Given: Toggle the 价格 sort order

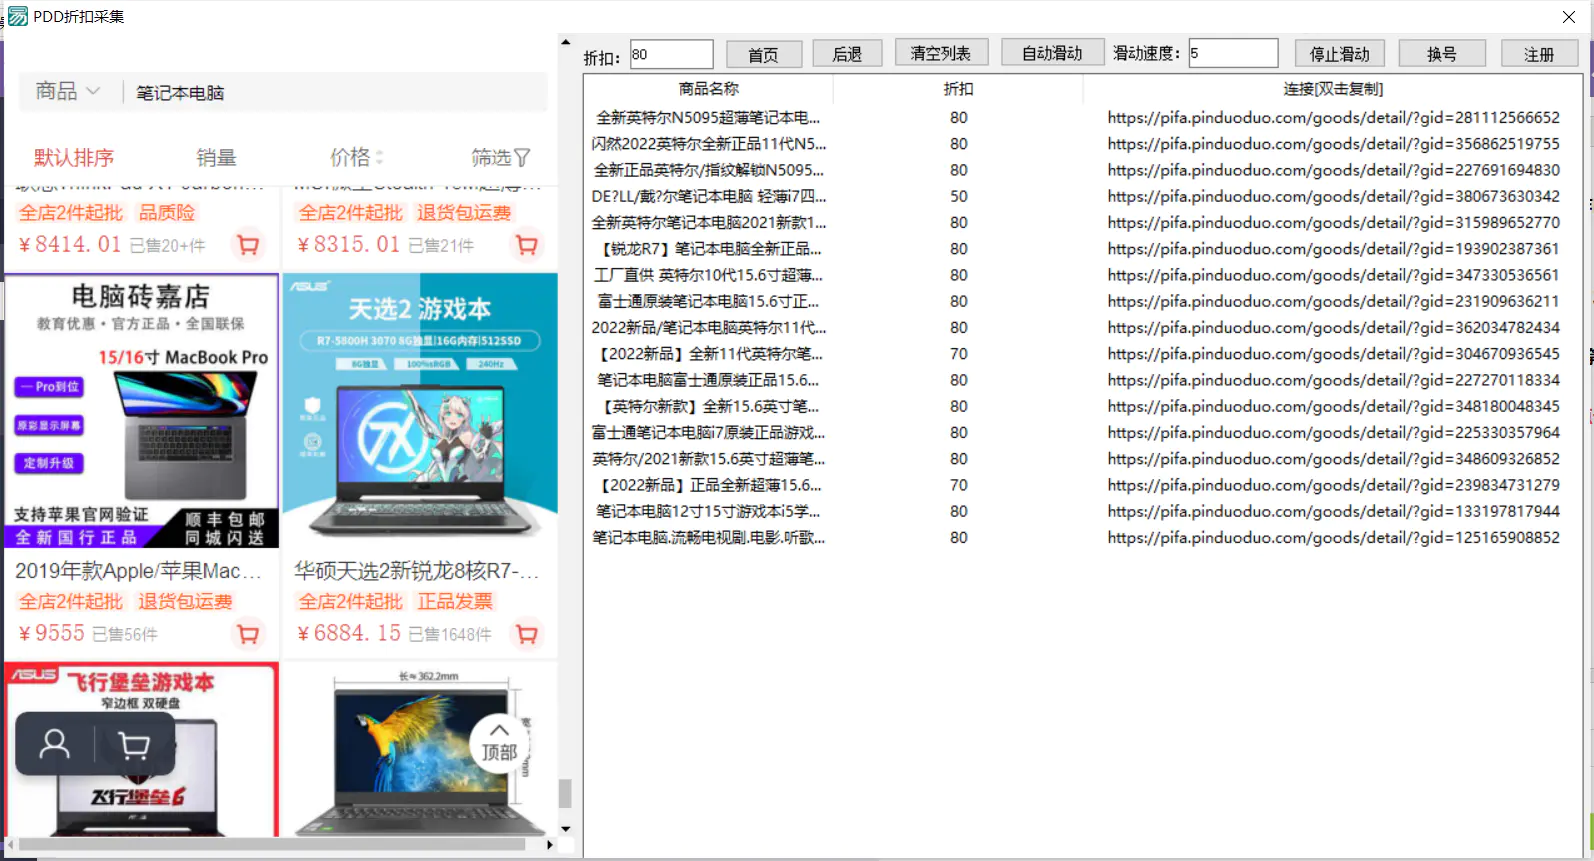Looking at the screenshot, I should [356, 157].
